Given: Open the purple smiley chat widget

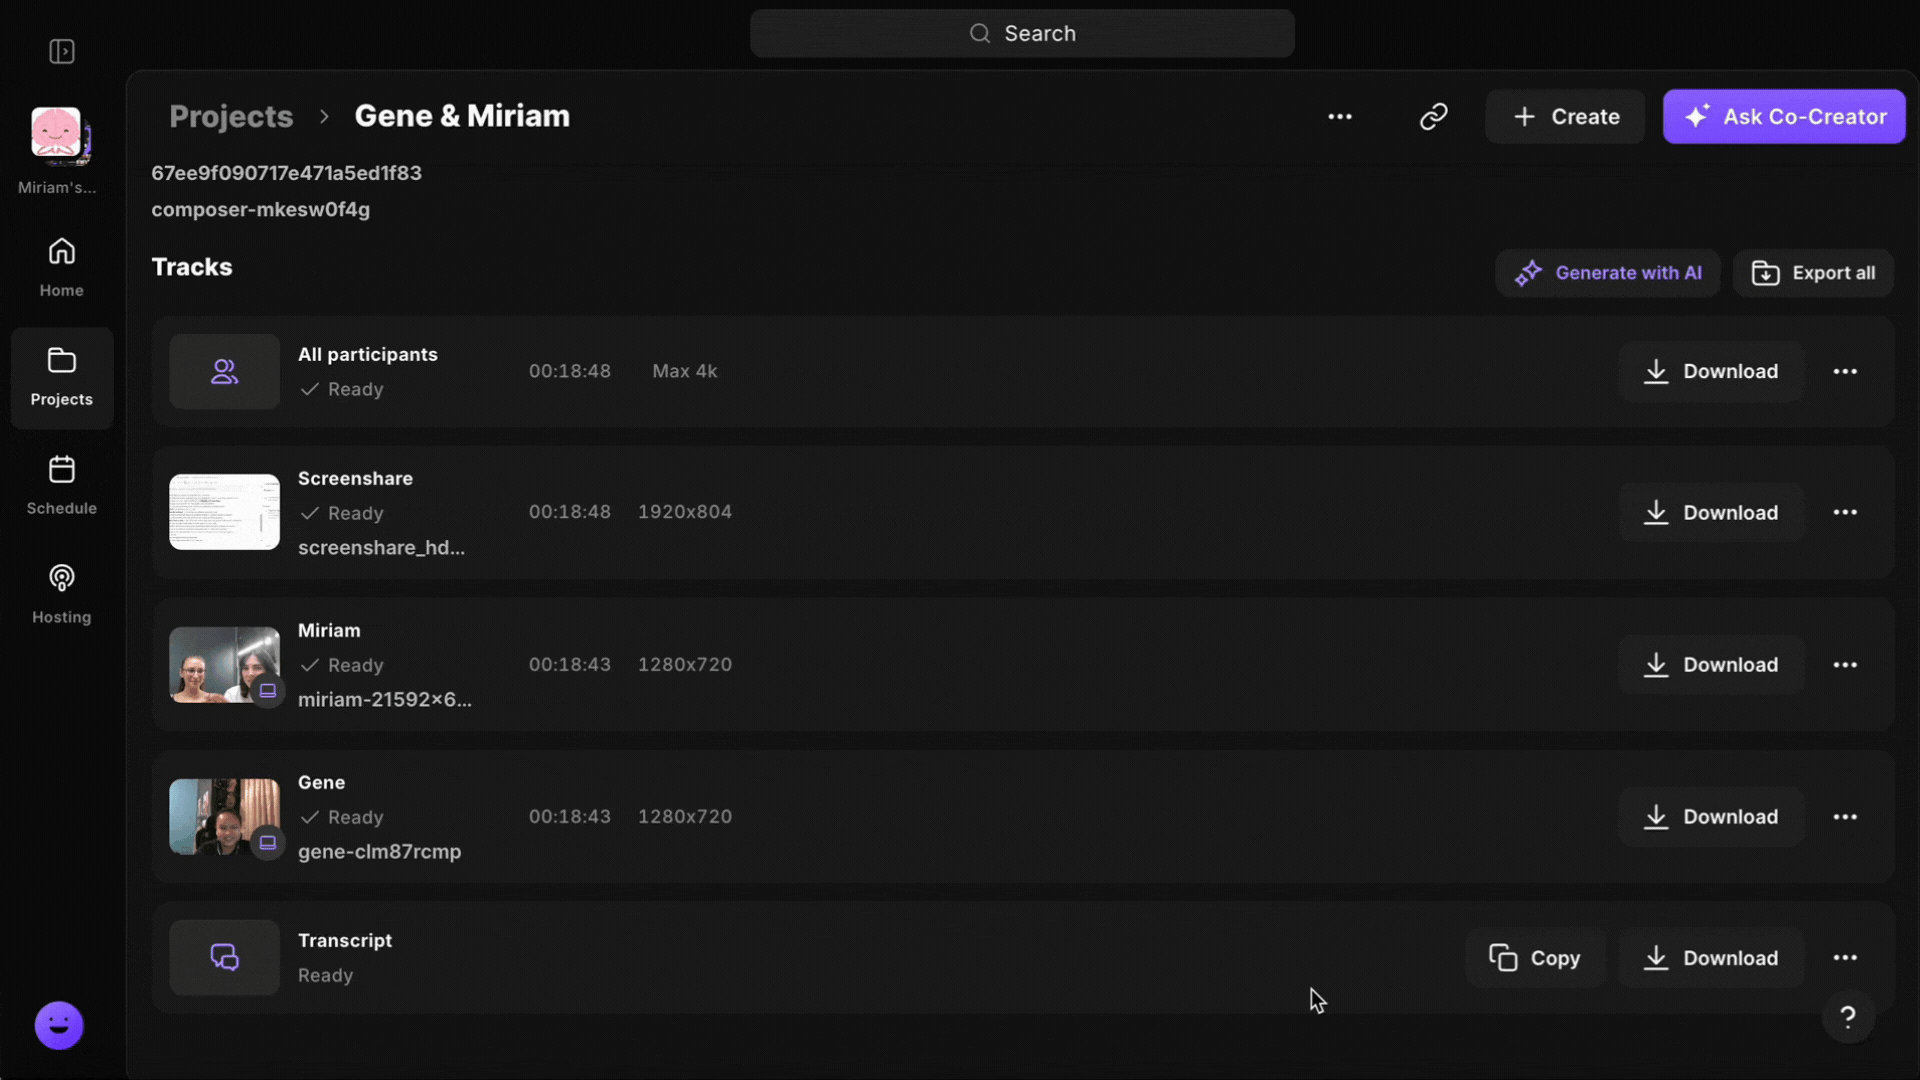Looking at the screenshot, I should (59, 1025).
